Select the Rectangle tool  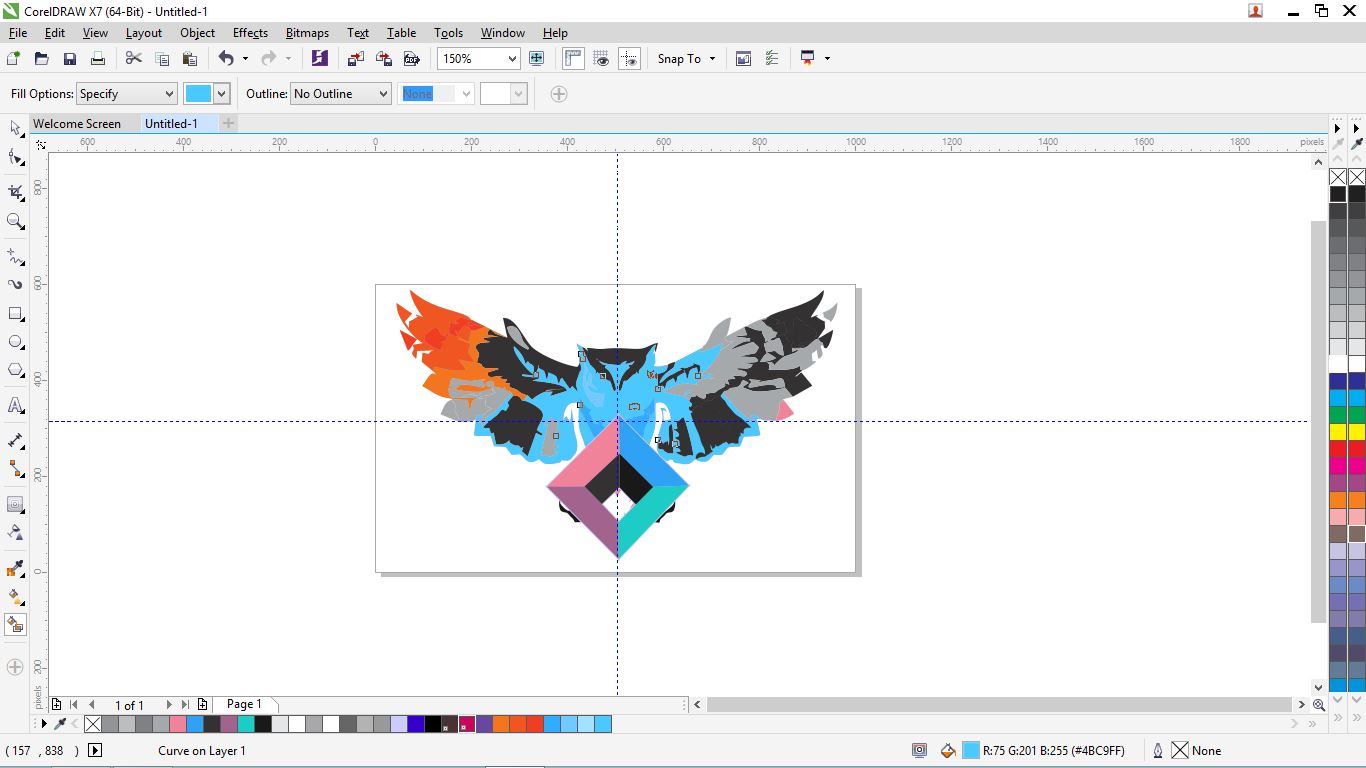[15, 313]
